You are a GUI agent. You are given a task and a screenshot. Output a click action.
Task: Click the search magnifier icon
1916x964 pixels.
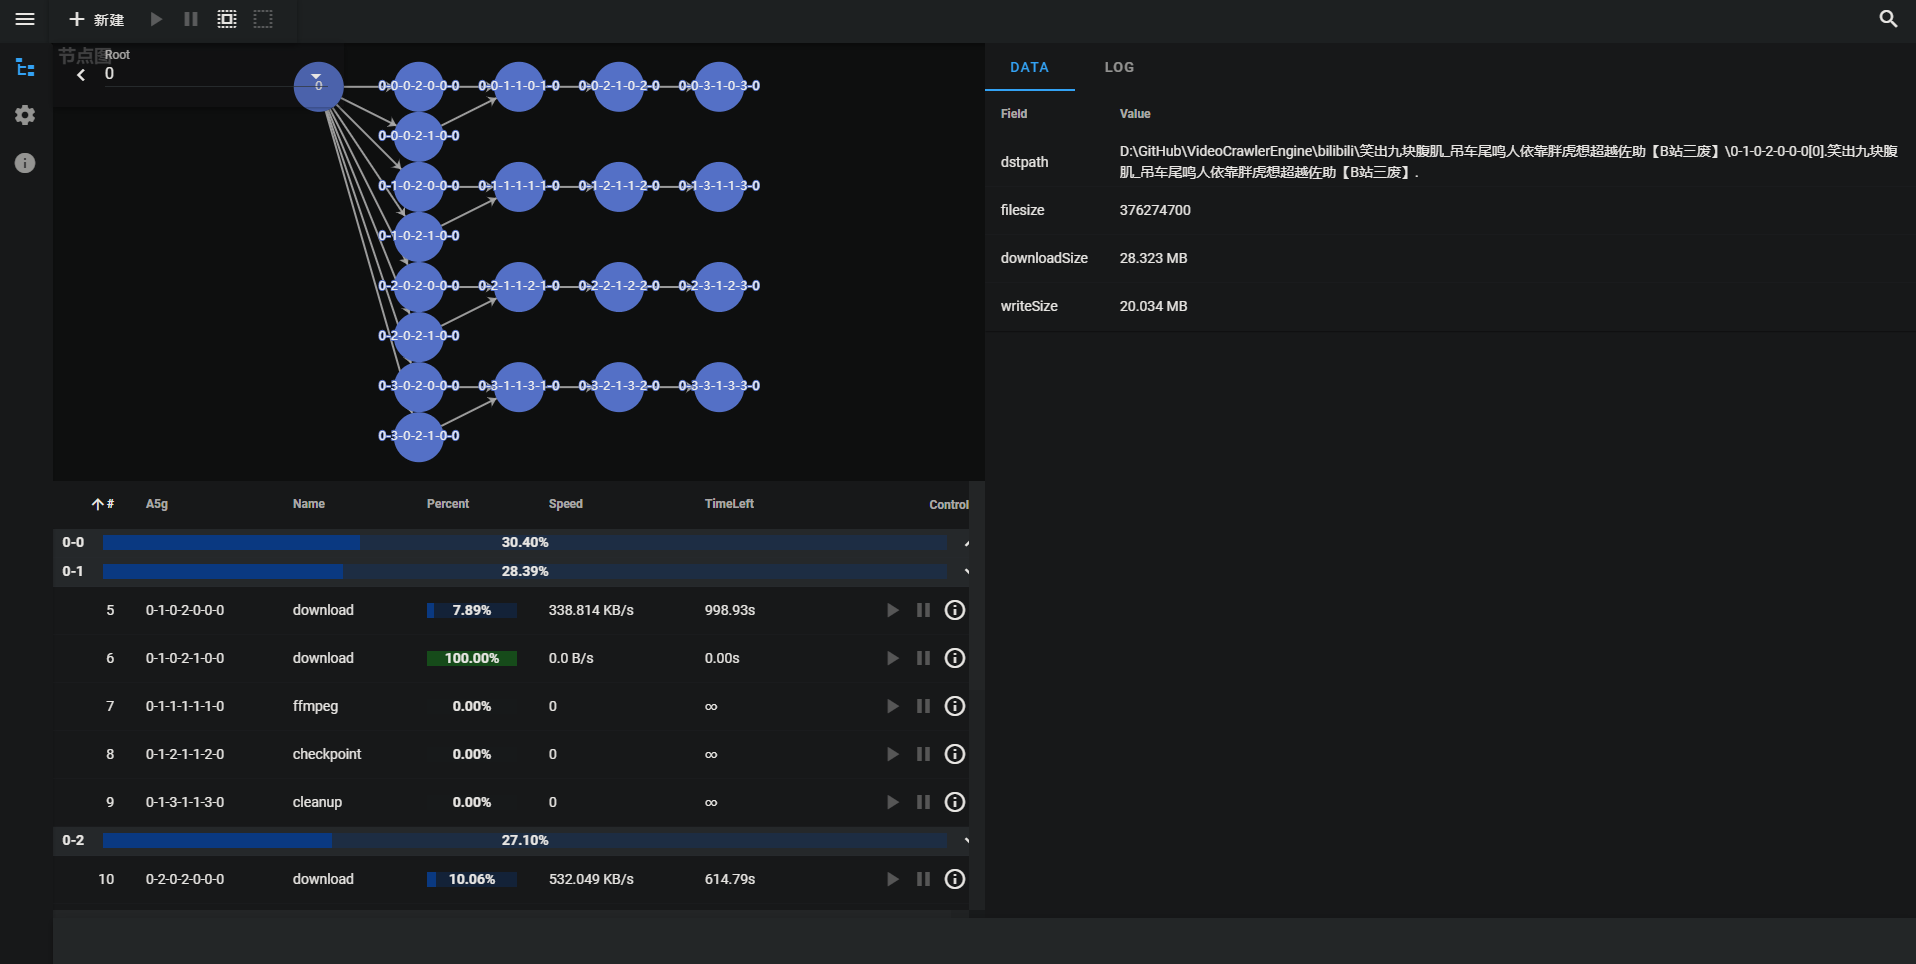coord(1888,19)
